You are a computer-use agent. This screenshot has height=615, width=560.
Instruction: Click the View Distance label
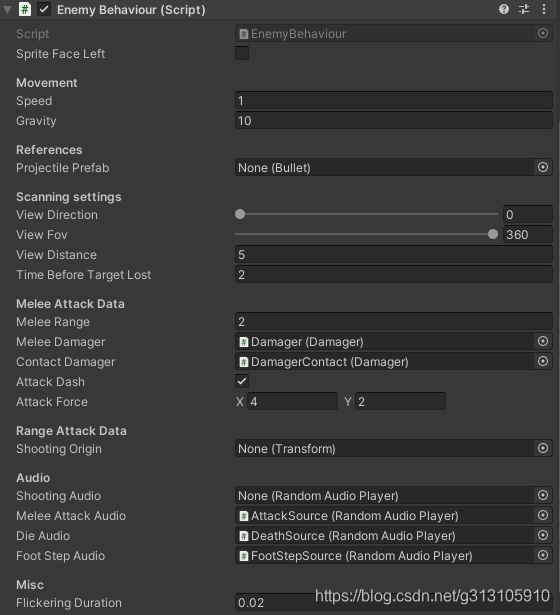click(x=56, y=255)
